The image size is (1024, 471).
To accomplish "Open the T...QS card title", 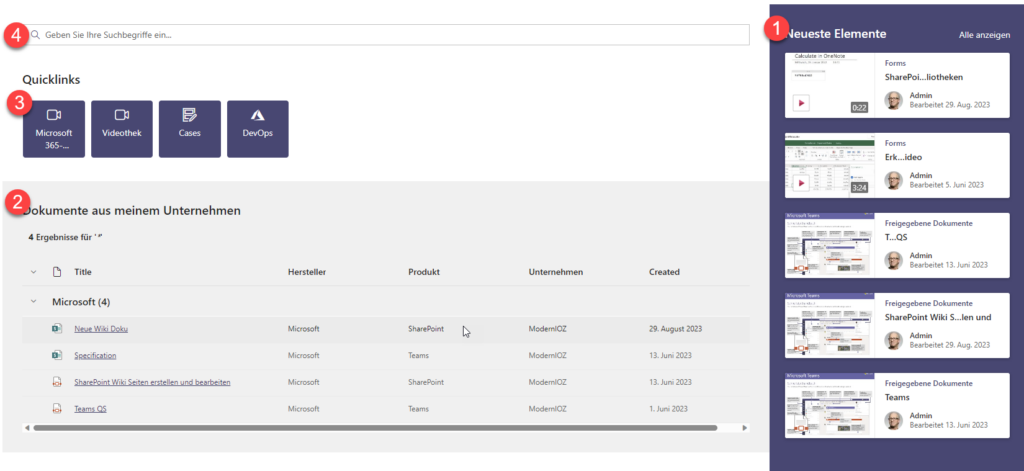I will 896,237.
